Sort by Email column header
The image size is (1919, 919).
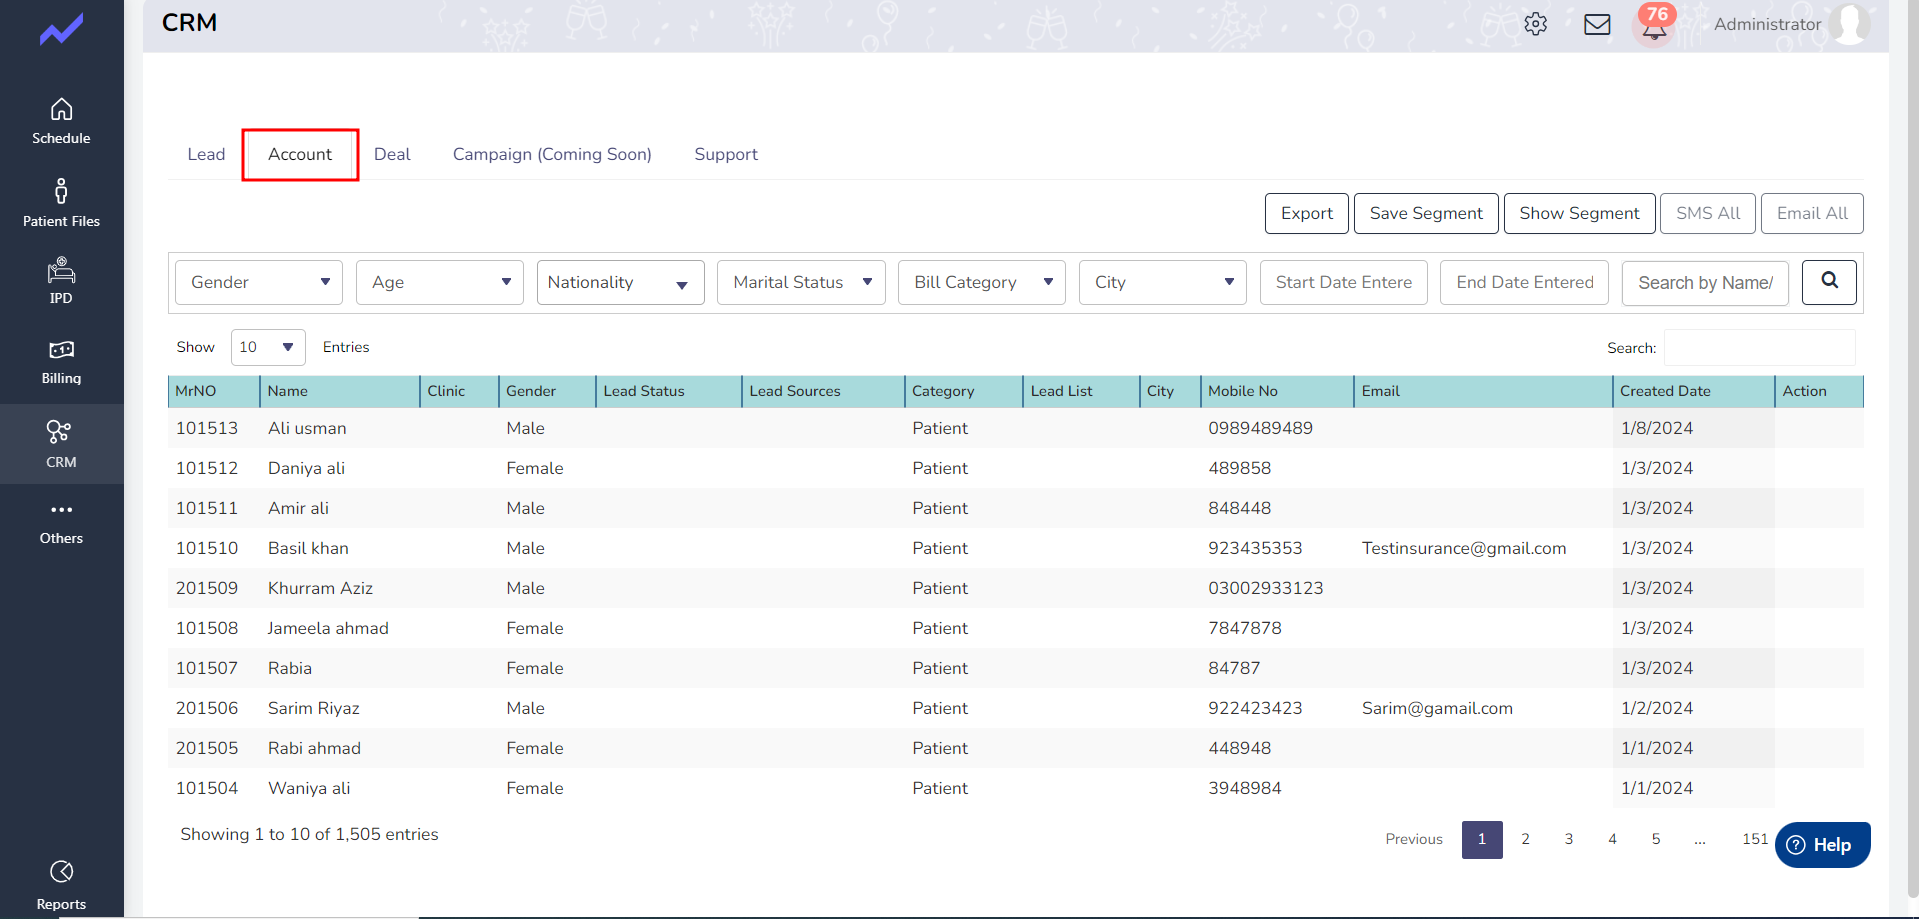click(x=1483, y=391)
